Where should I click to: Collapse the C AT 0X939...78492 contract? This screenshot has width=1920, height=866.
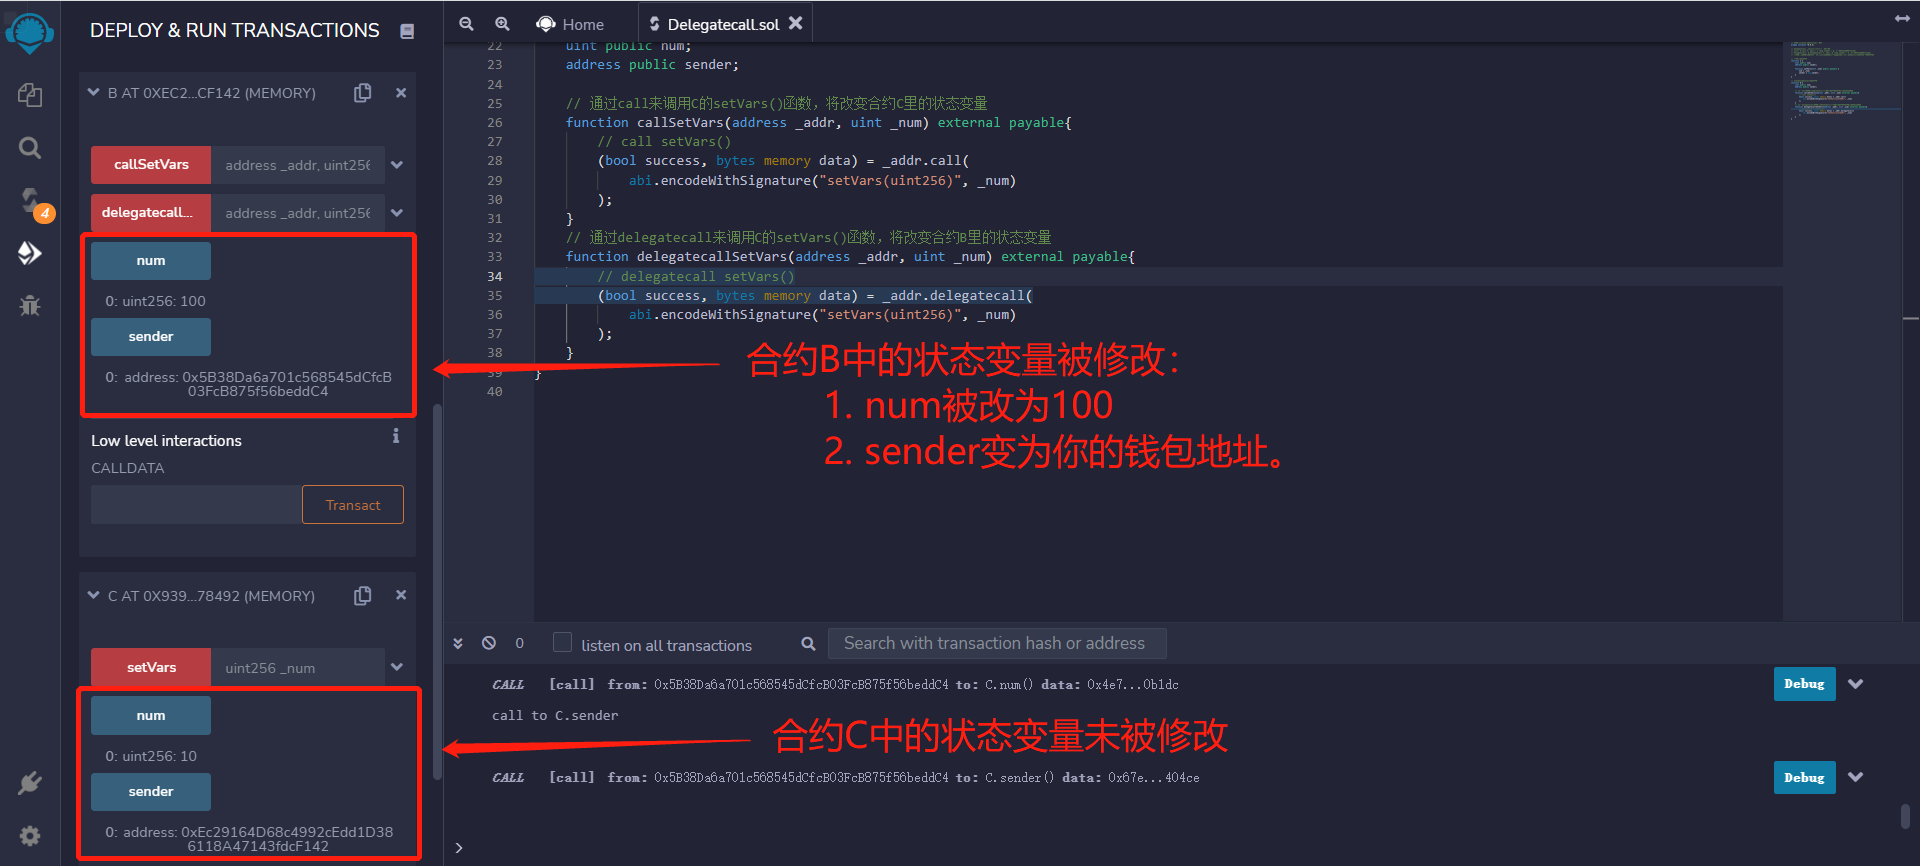(93, 595)
